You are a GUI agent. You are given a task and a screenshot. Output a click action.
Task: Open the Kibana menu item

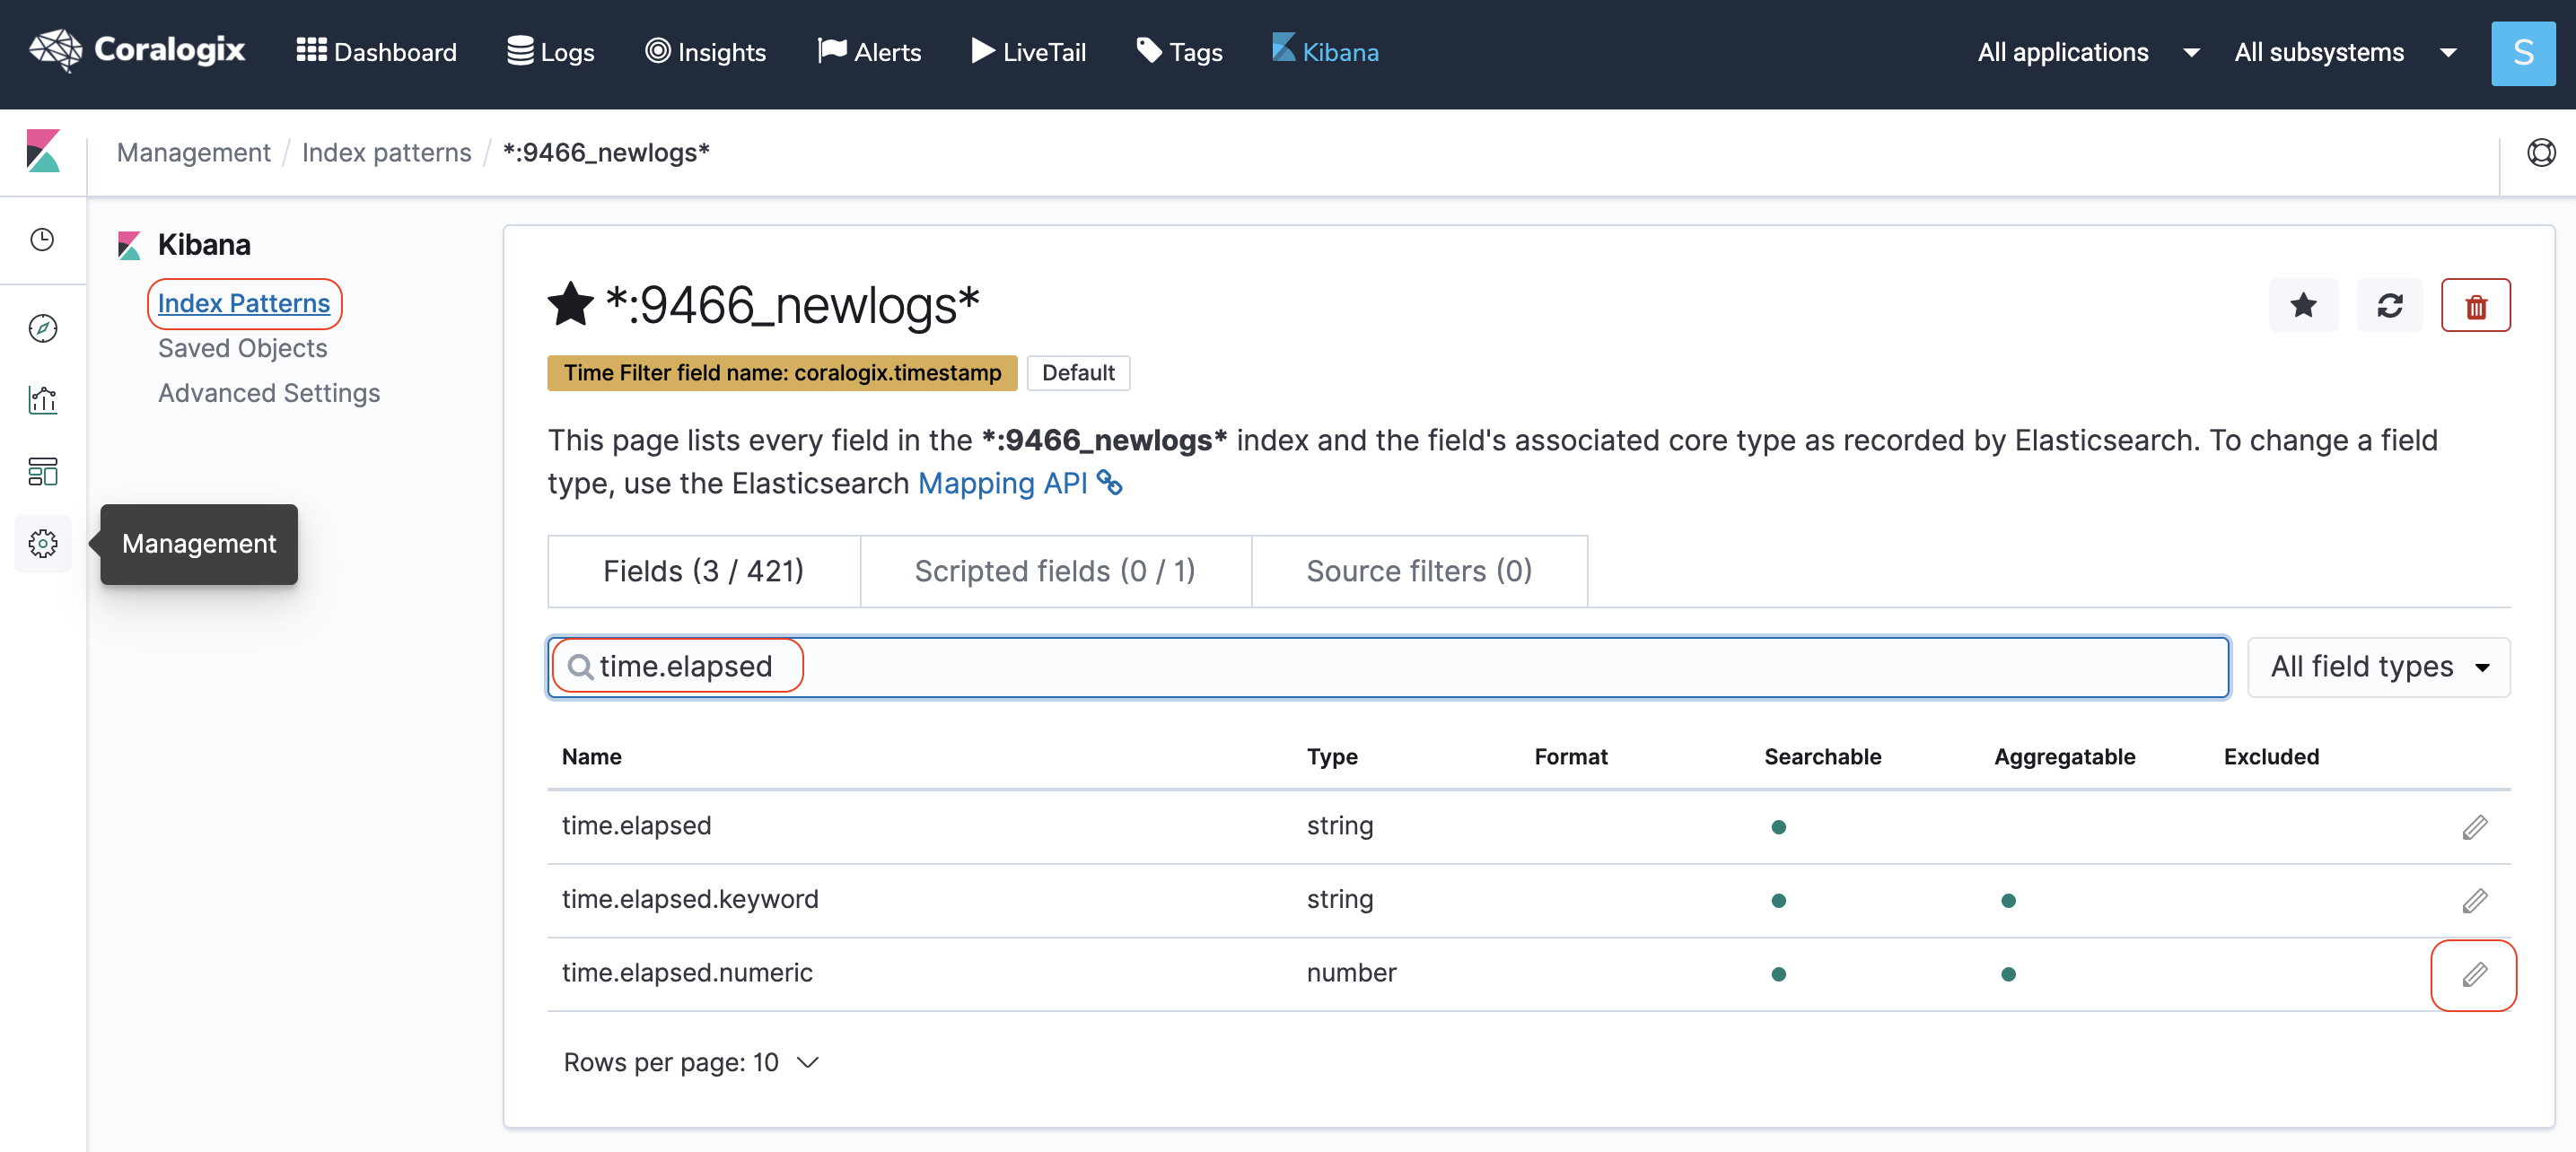coord(1325,51)
